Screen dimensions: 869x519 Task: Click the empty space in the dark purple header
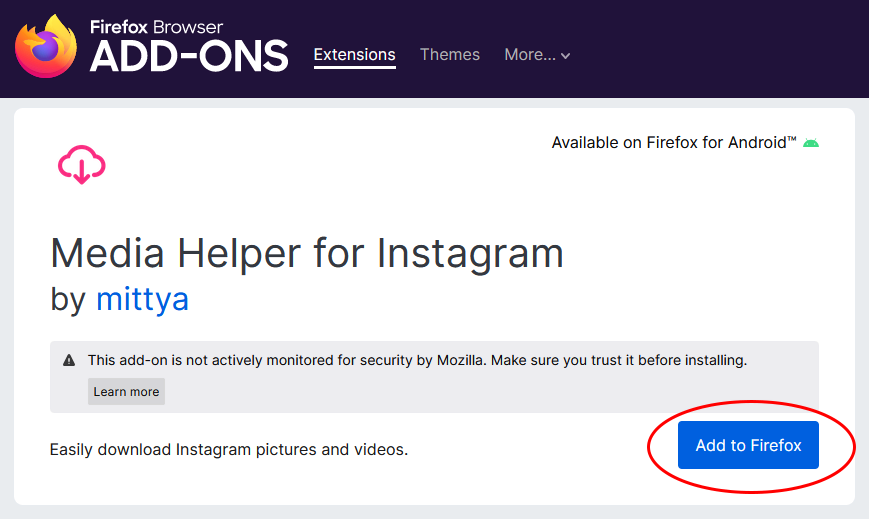click(720, 50)
